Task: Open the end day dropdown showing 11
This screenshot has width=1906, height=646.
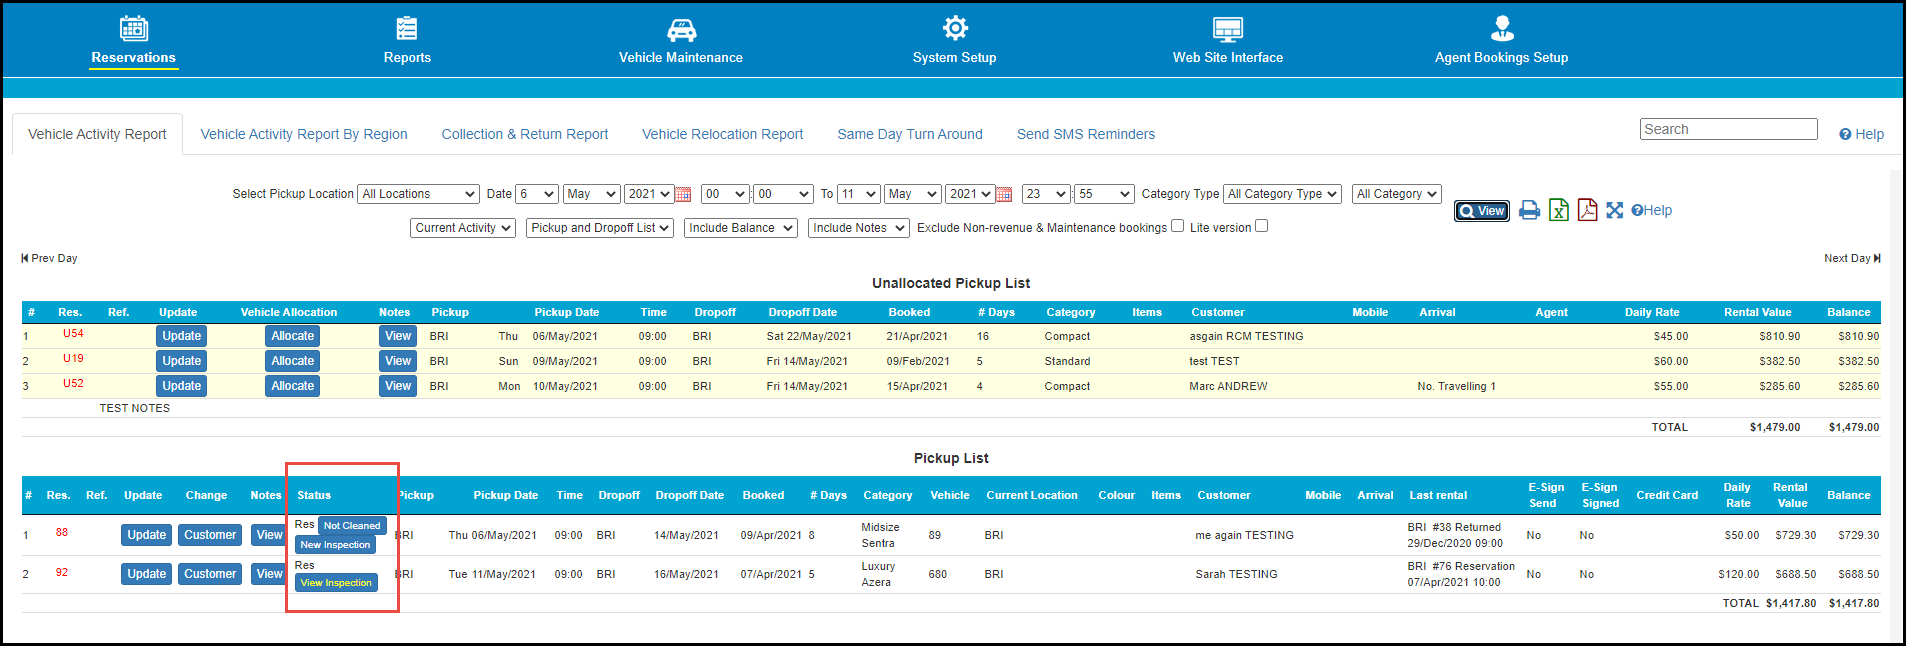Action: 859,194
